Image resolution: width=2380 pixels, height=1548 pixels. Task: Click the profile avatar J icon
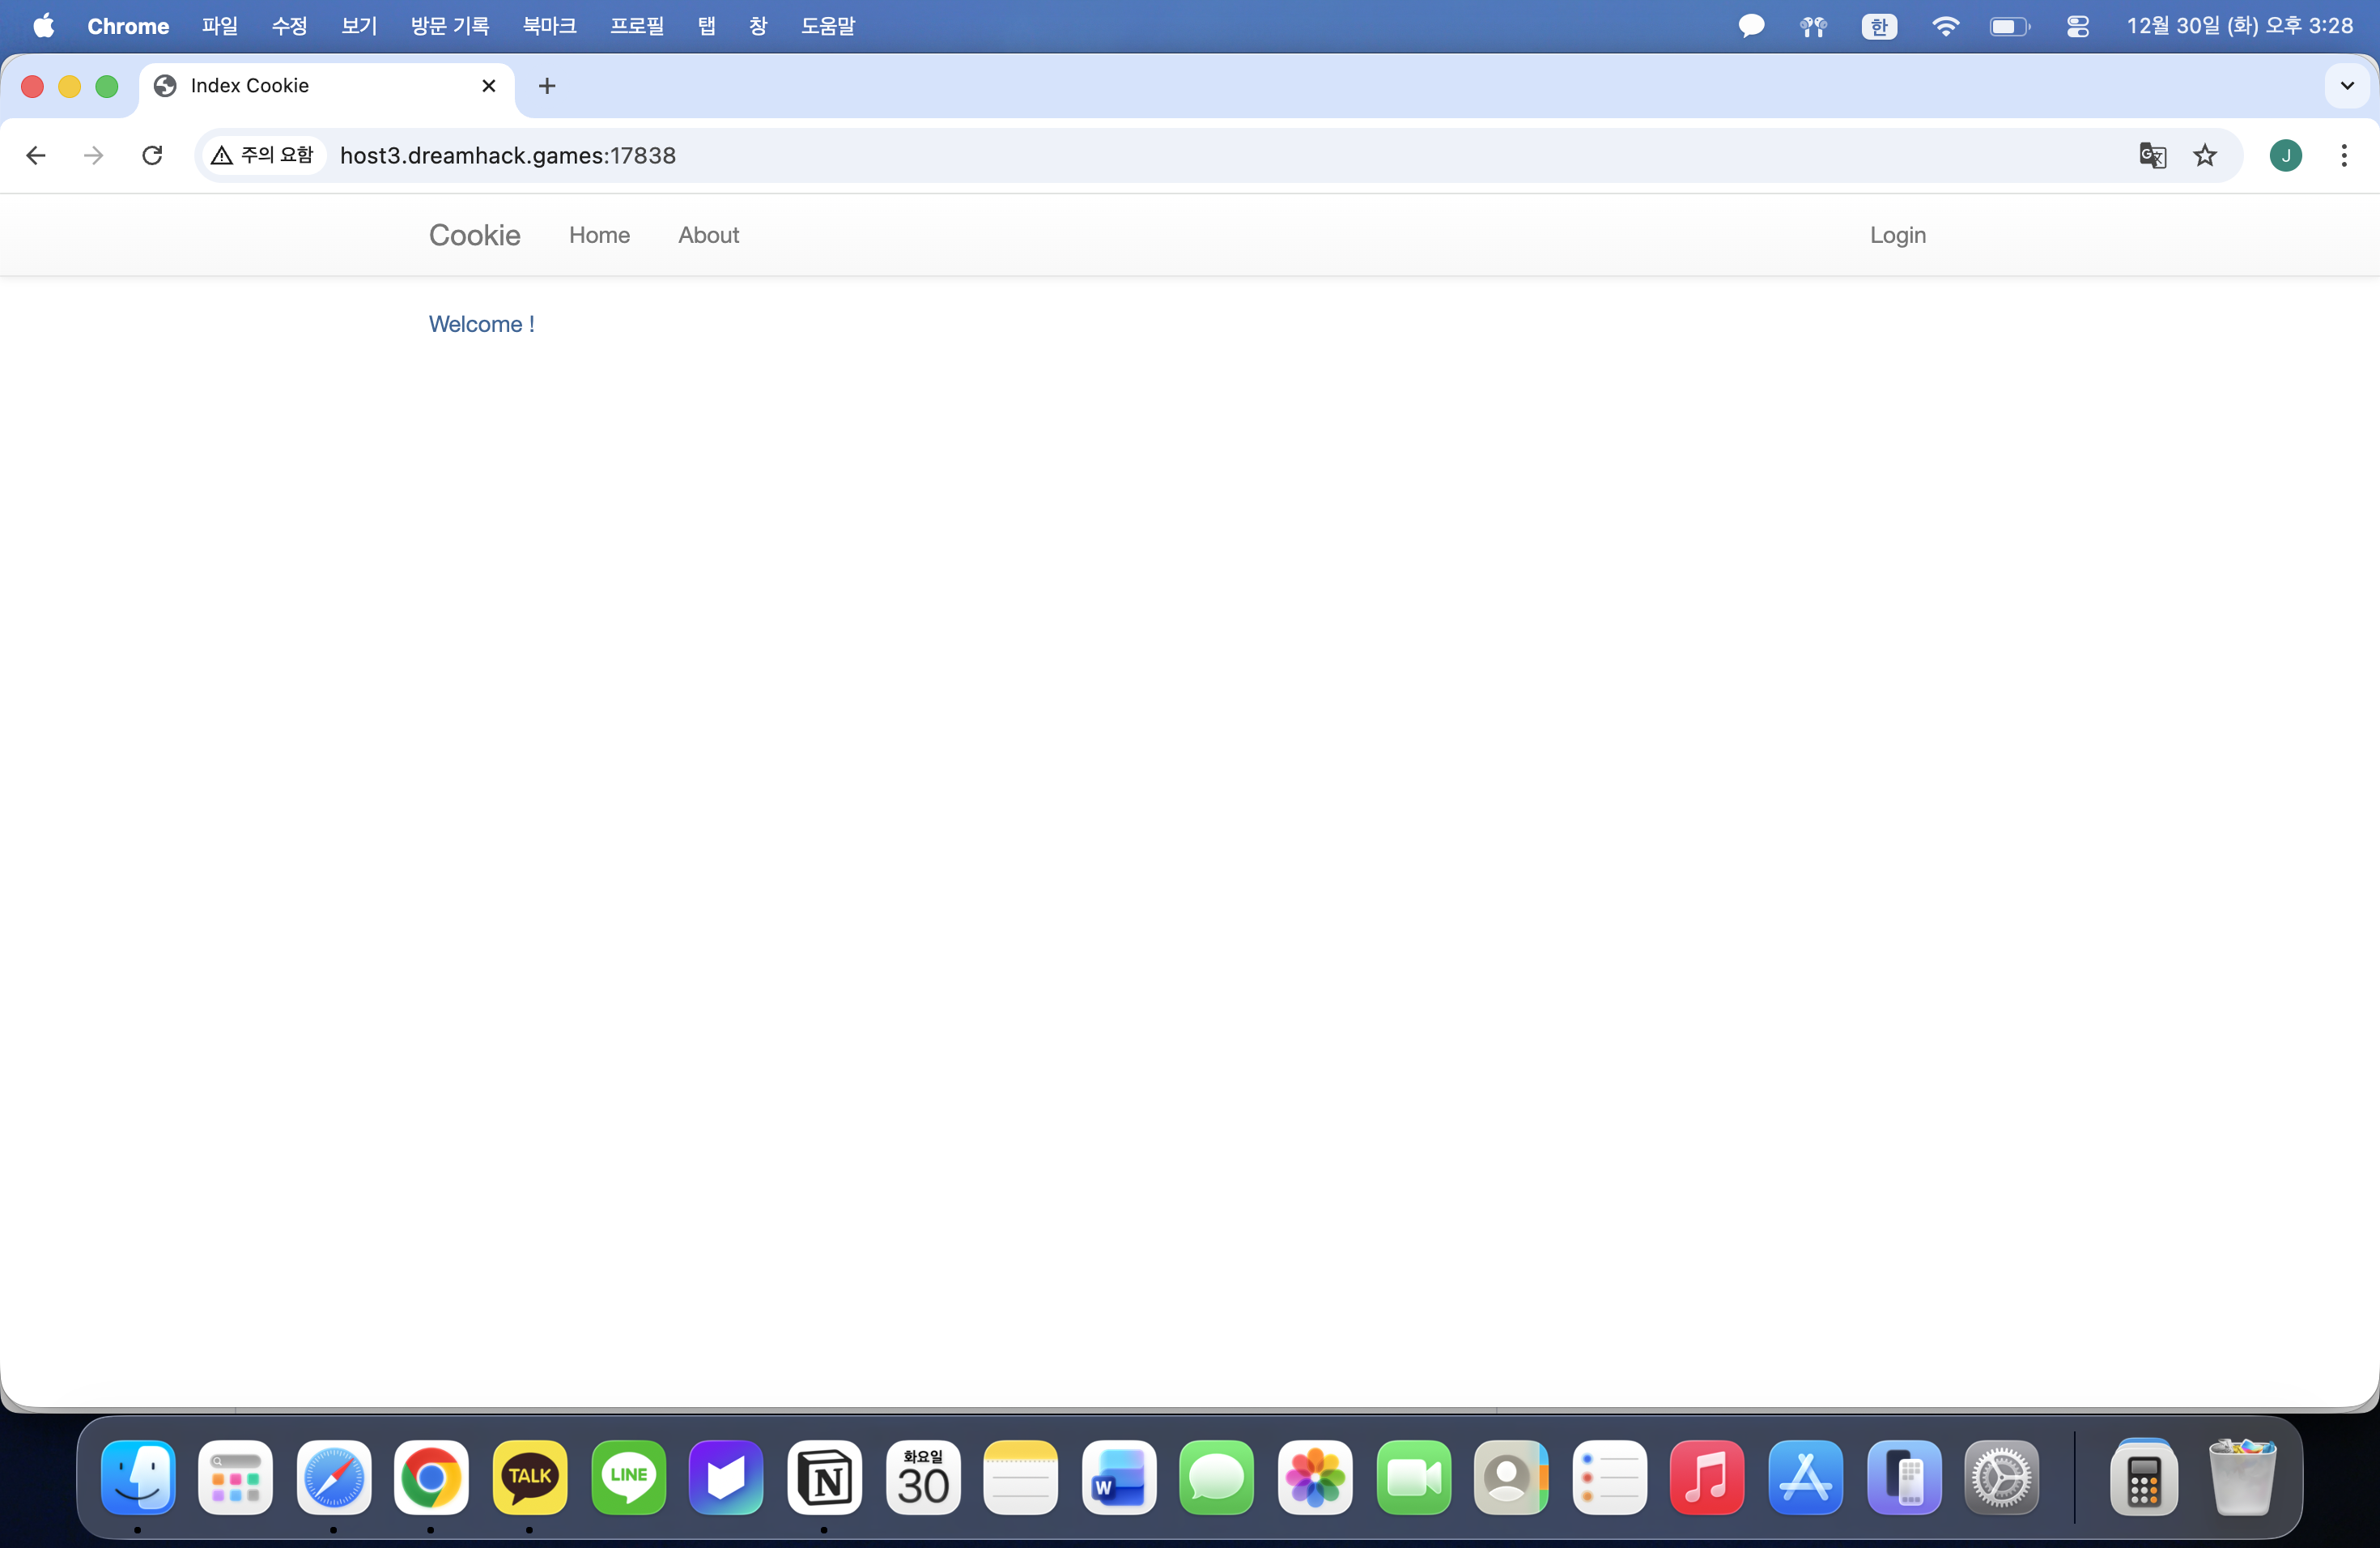coord(2285,155)
